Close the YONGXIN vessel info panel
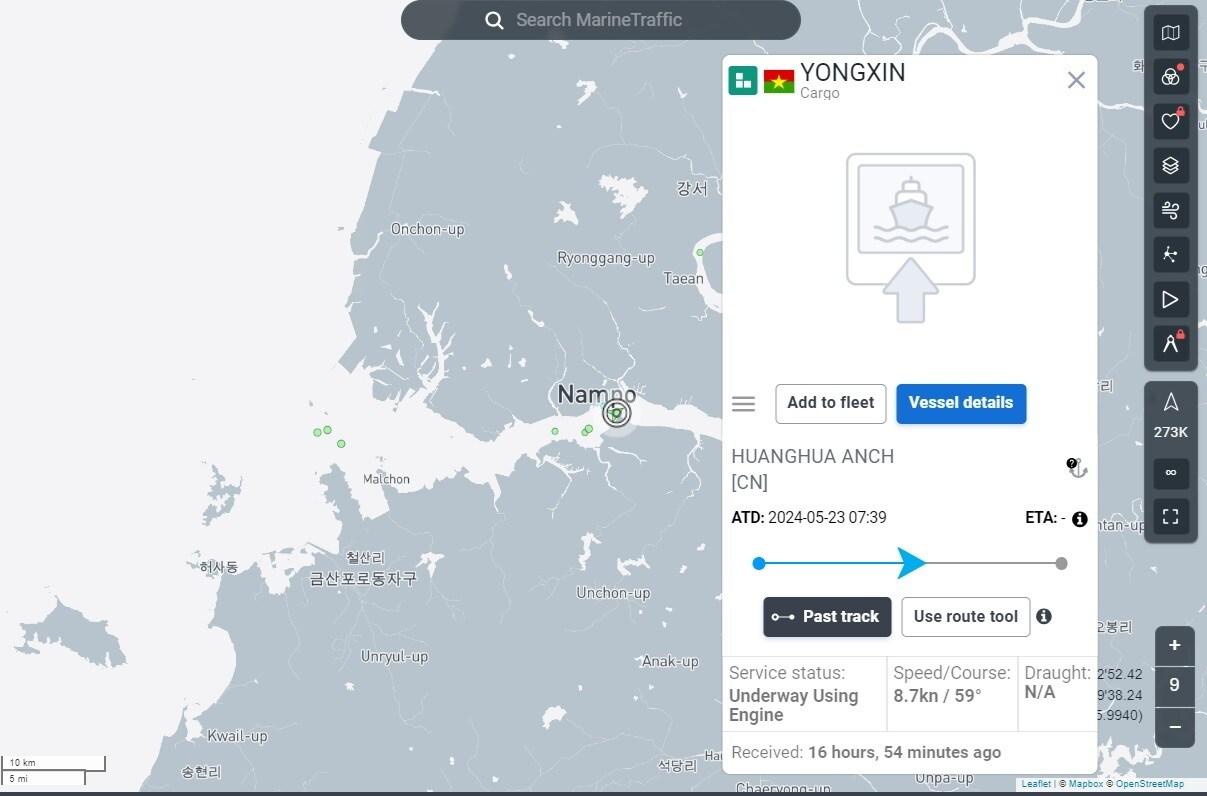Screen dimensions: 1207x796 click(1076, 80)
